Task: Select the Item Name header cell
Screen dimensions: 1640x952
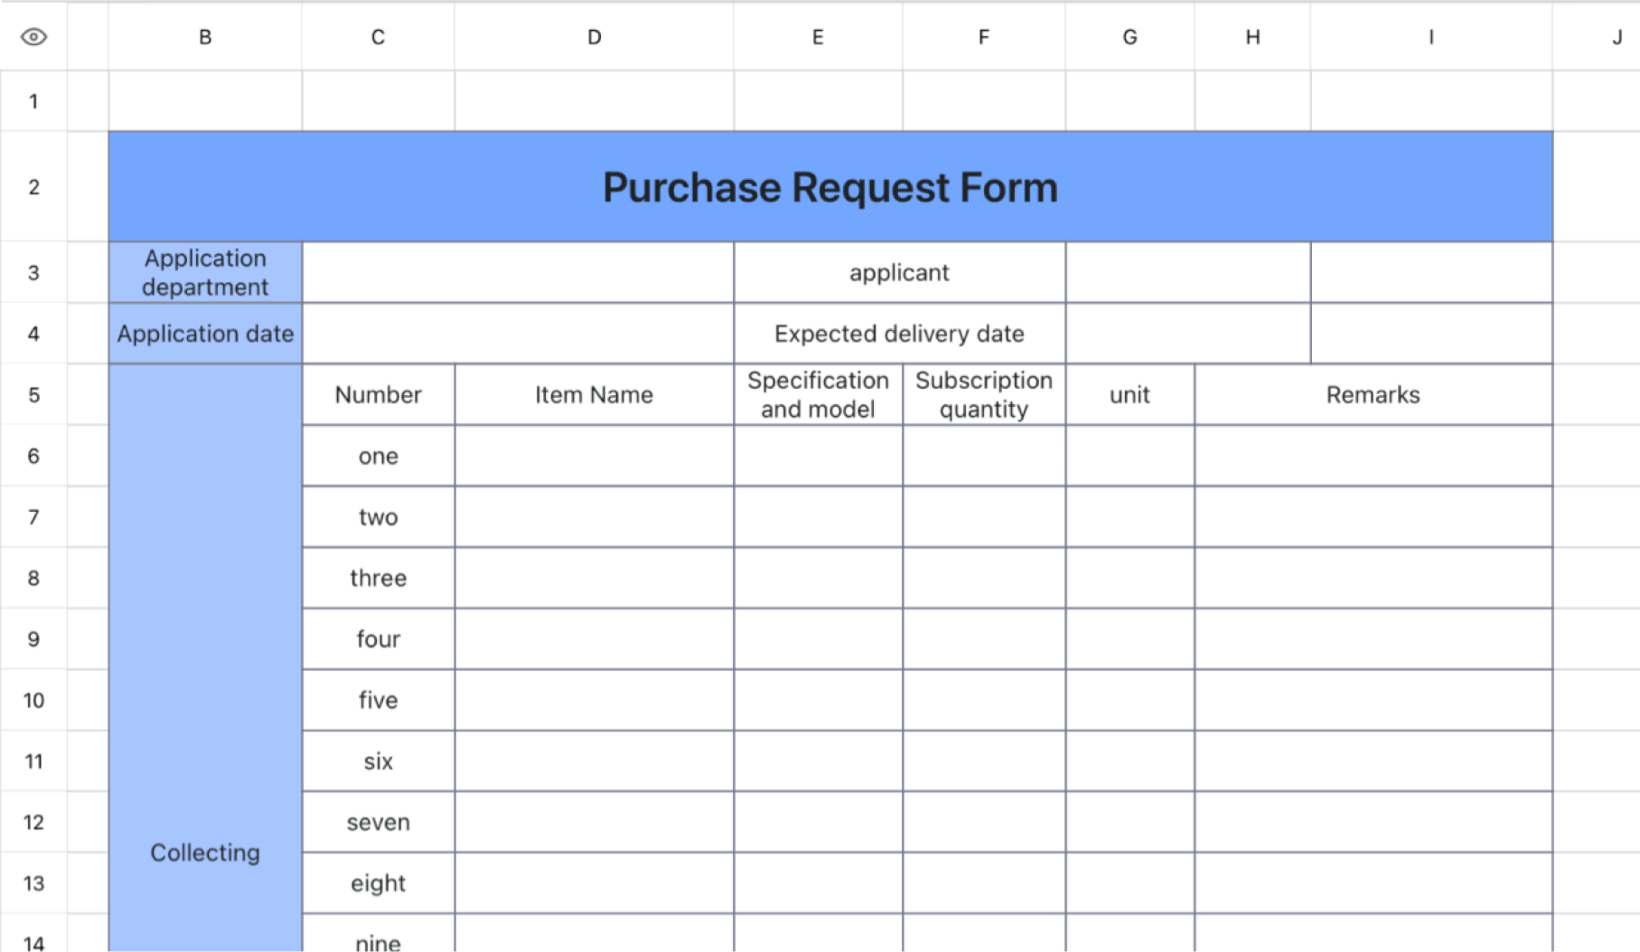Action: 594,395
